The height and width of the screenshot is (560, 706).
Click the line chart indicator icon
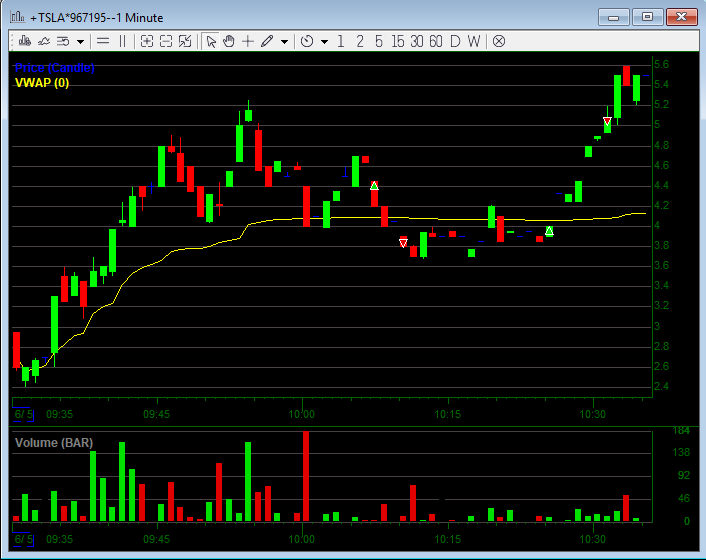[x=44, y=41]
